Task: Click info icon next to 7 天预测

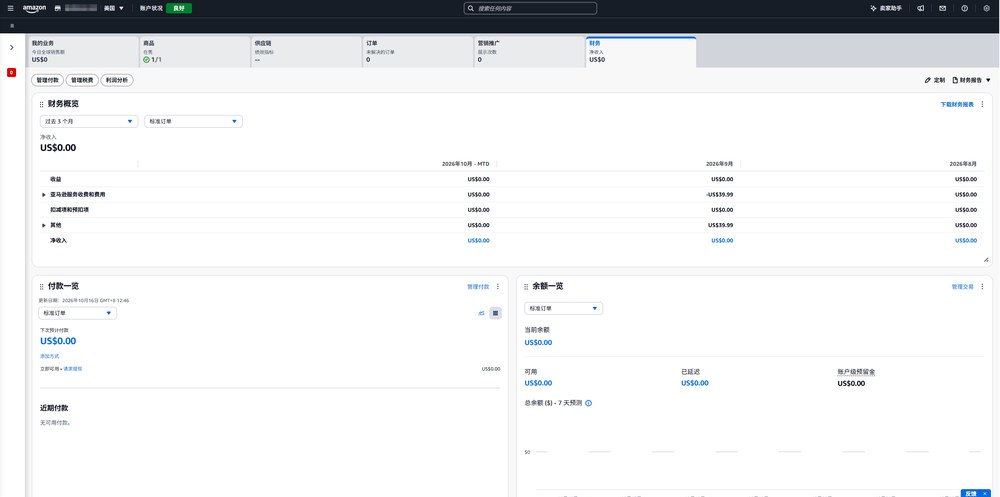Action: click(x=588, y=403)
